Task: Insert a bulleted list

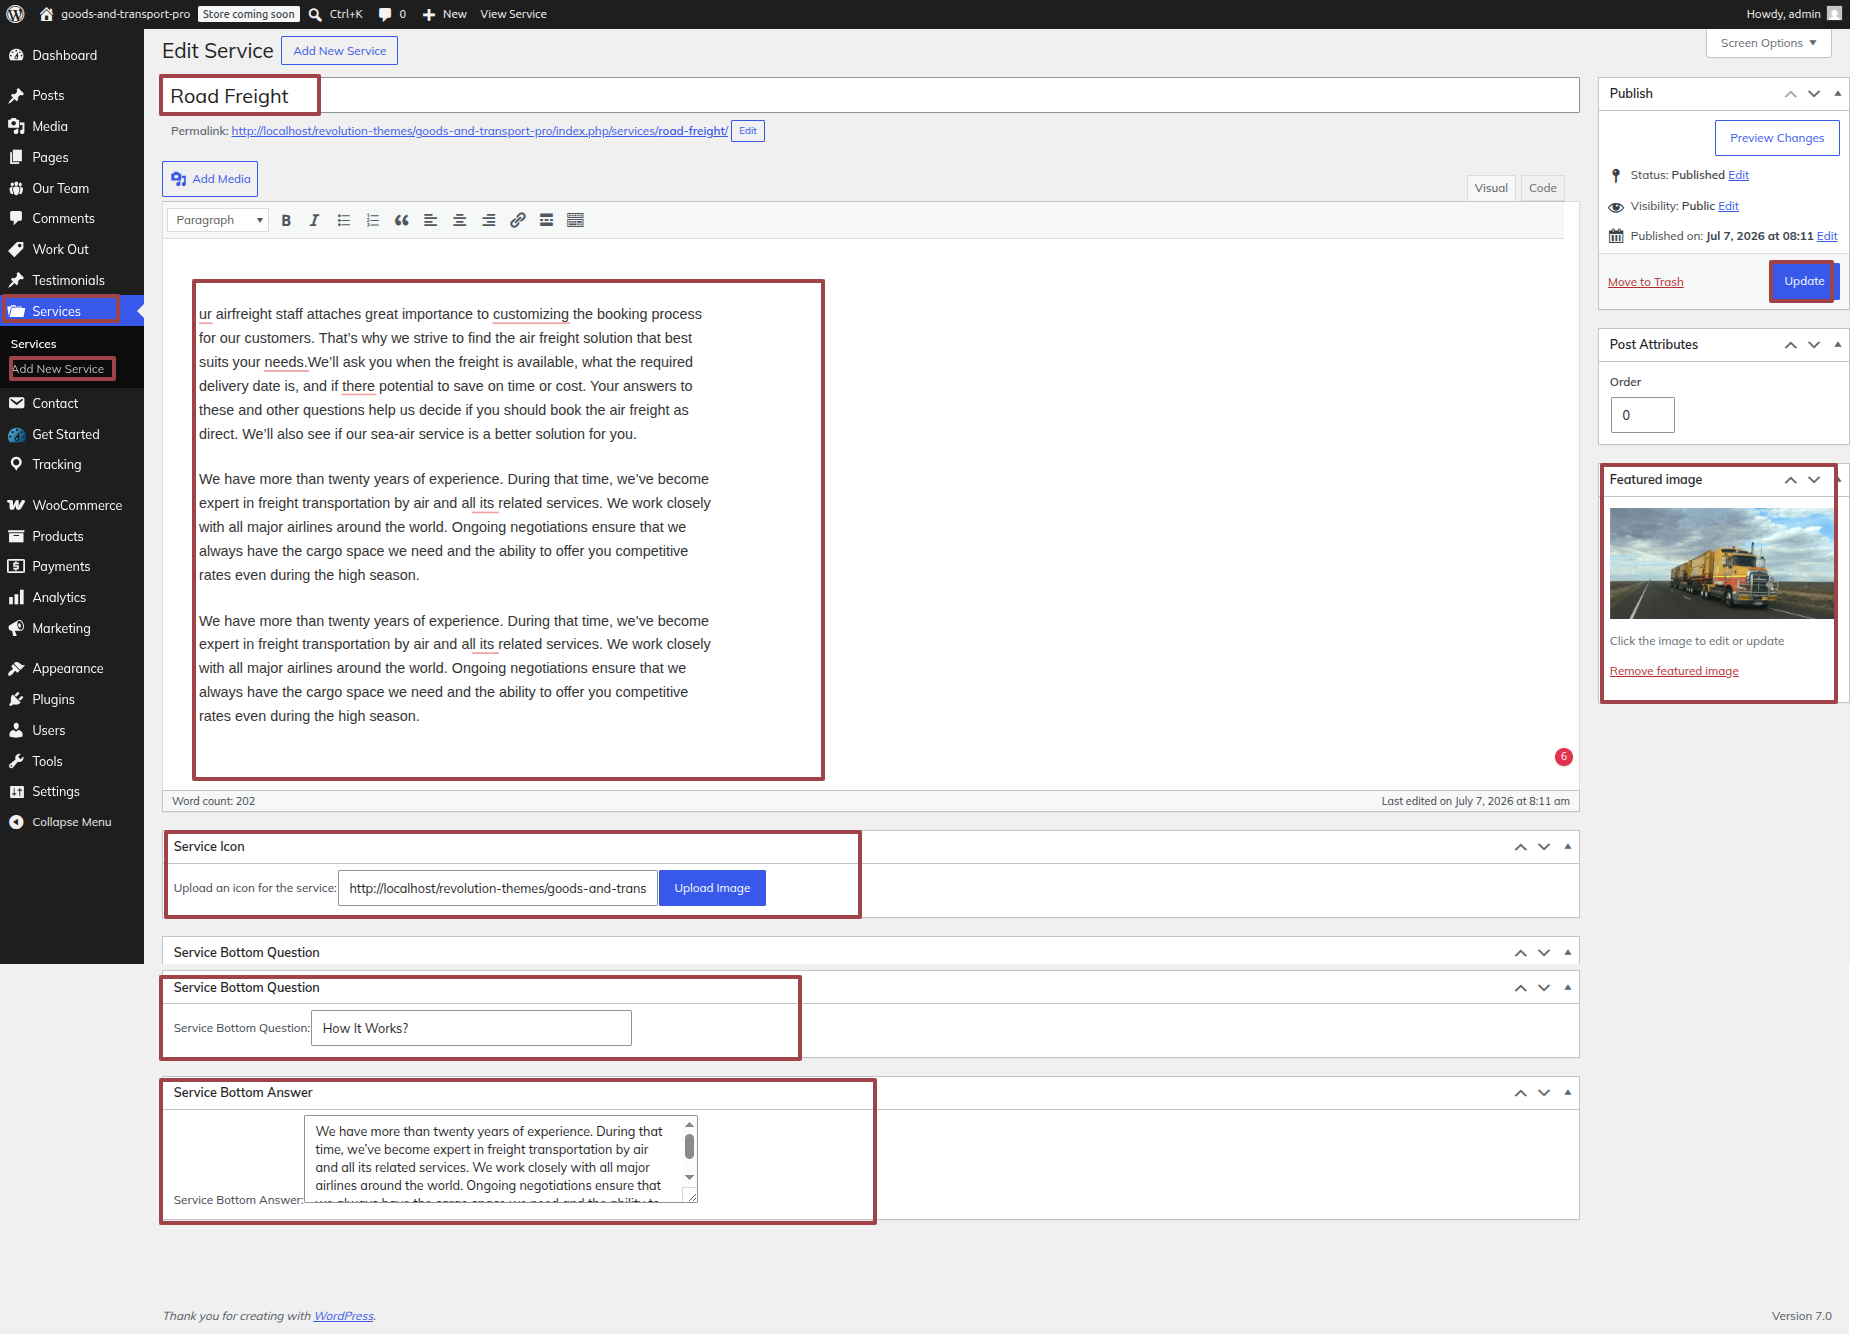Action: pos(343,220)
